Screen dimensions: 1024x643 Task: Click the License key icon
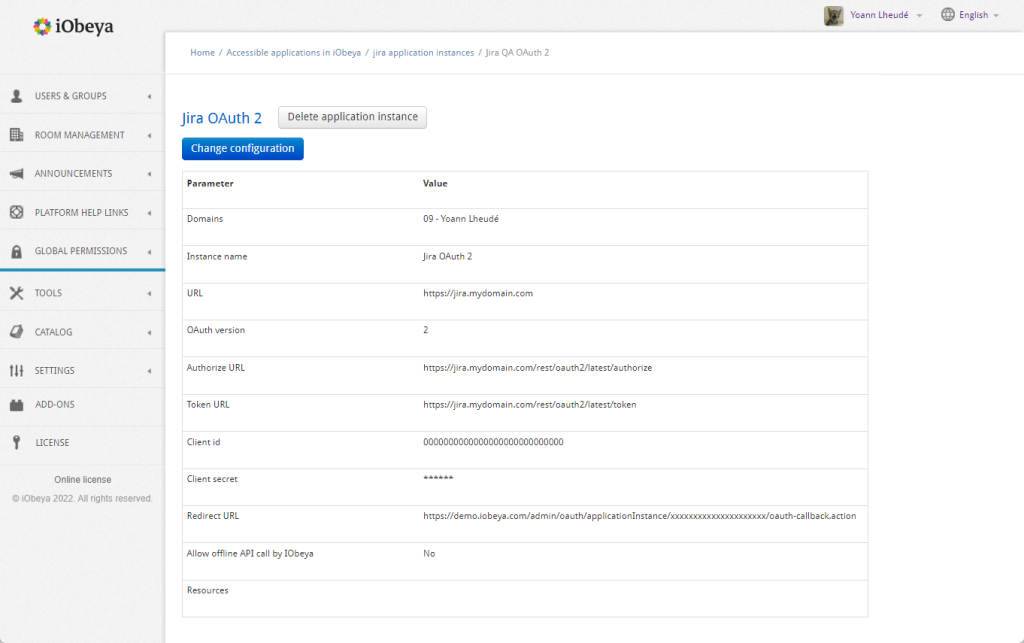click(16, 442)
